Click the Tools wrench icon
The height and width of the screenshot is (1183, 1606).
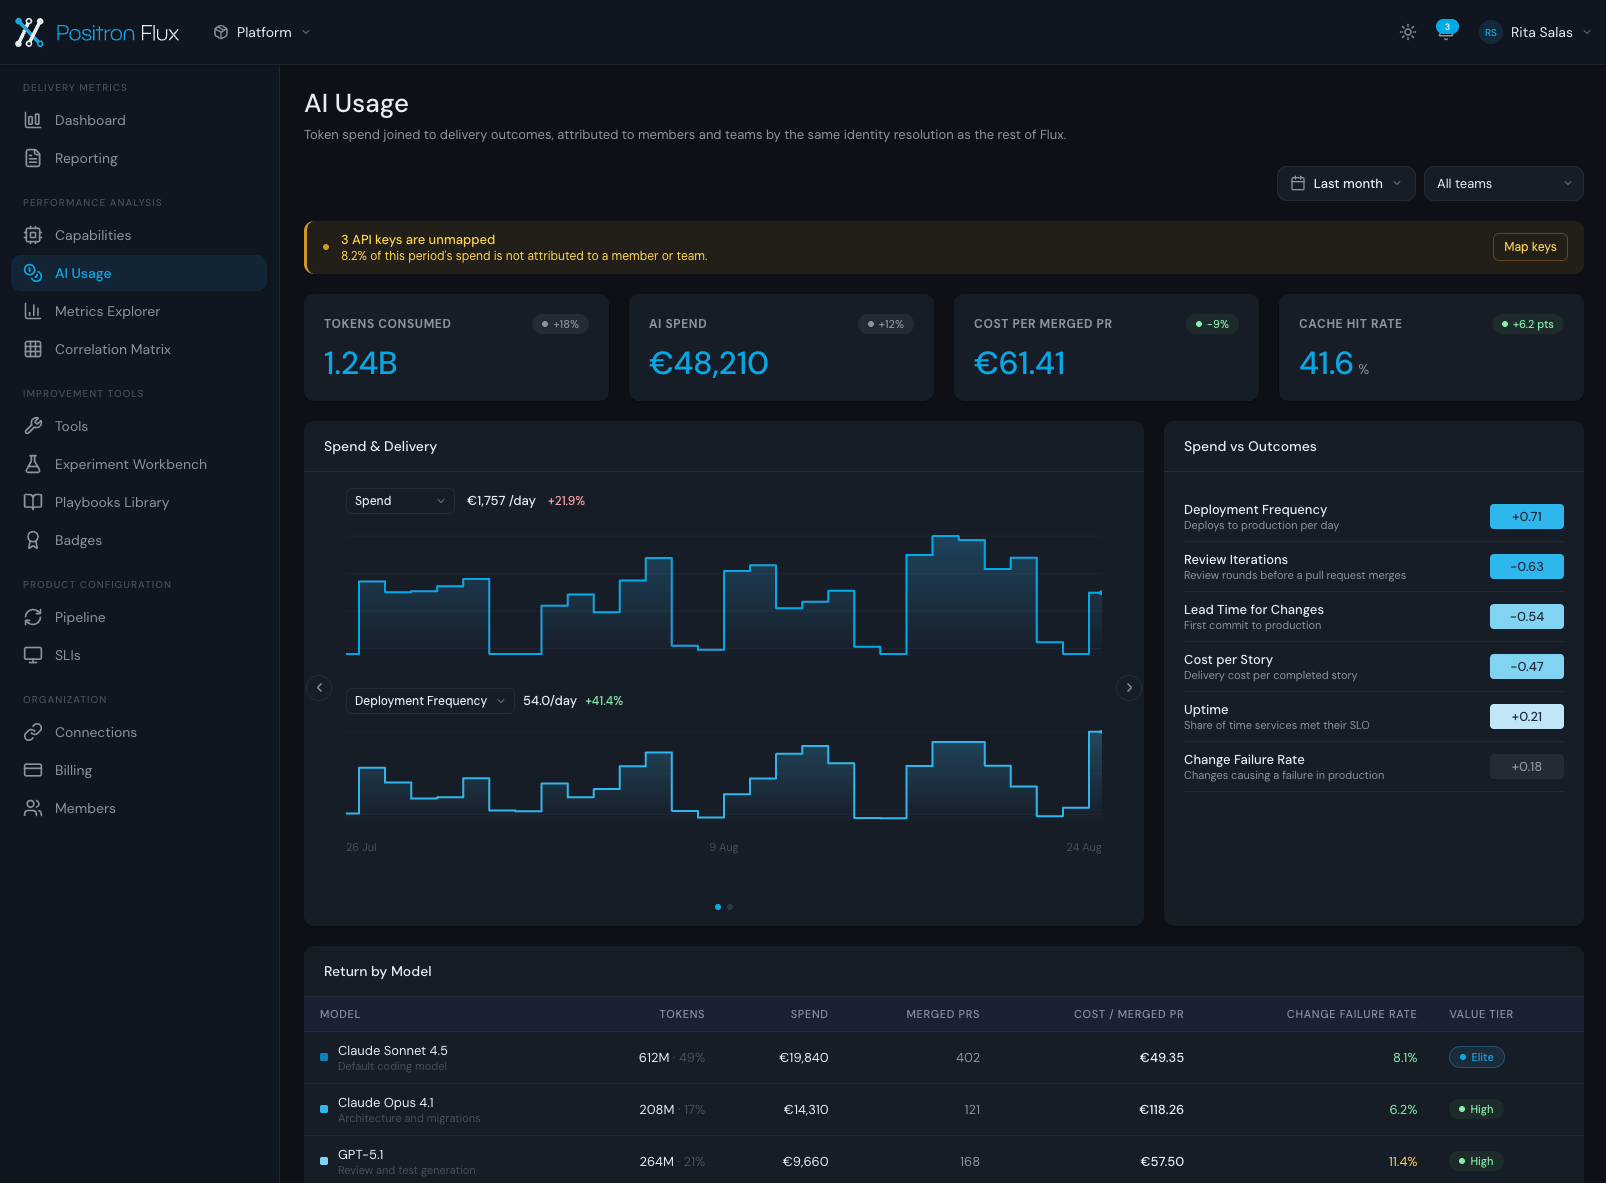point(33,426)
